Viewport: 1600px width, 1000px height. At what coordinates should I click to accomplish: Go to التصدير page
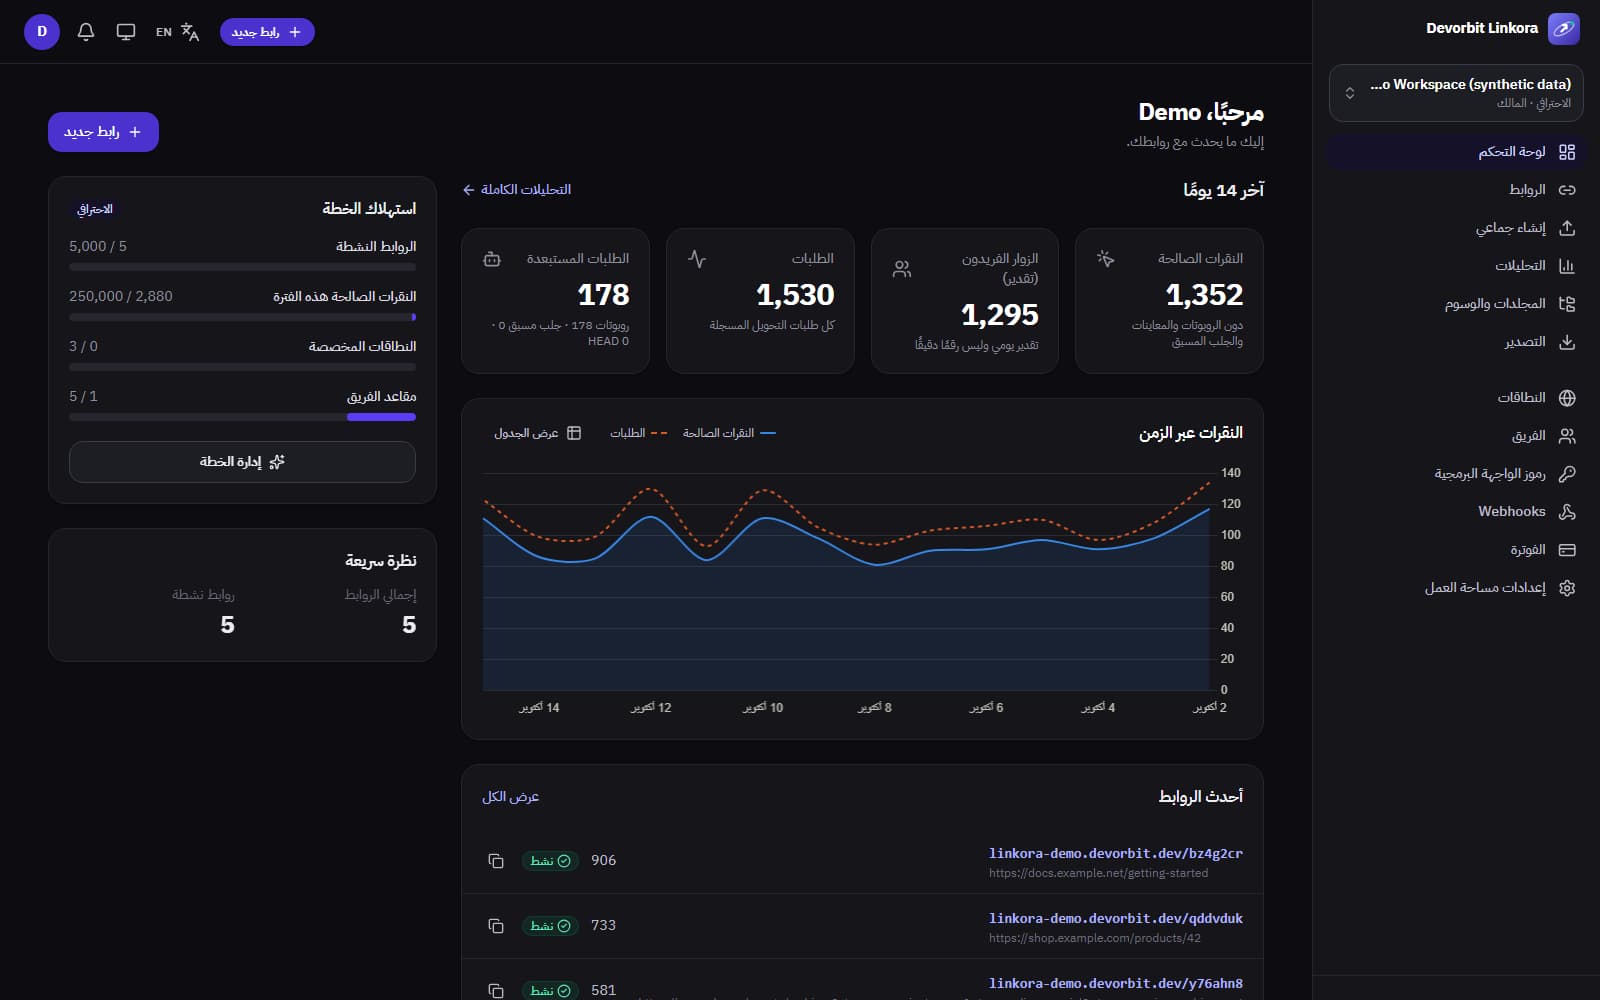(1456, 342)
